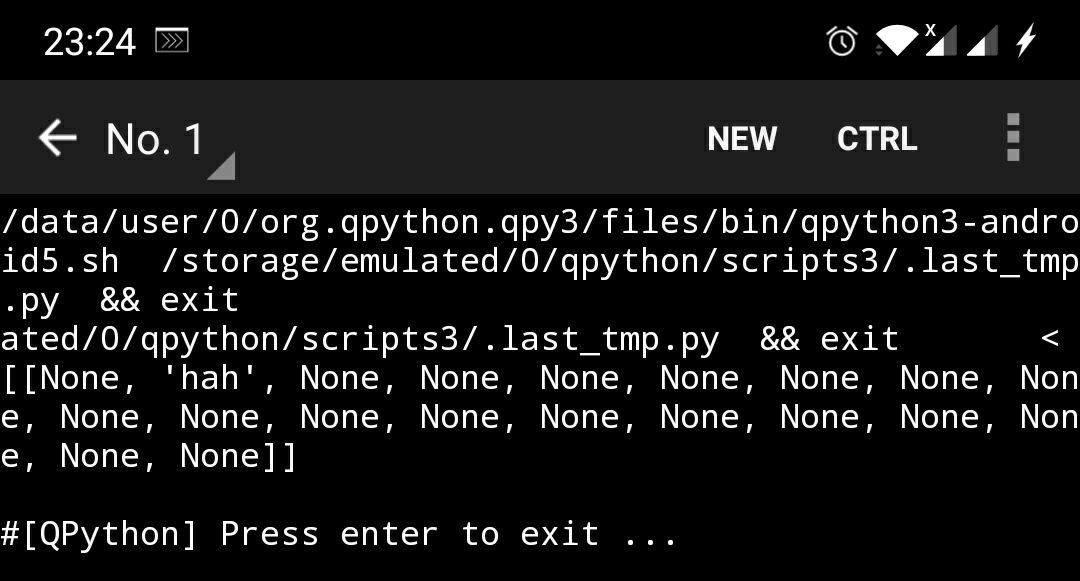
Task: Click the closing "None]]" output text
Action: tap(238, 456)
